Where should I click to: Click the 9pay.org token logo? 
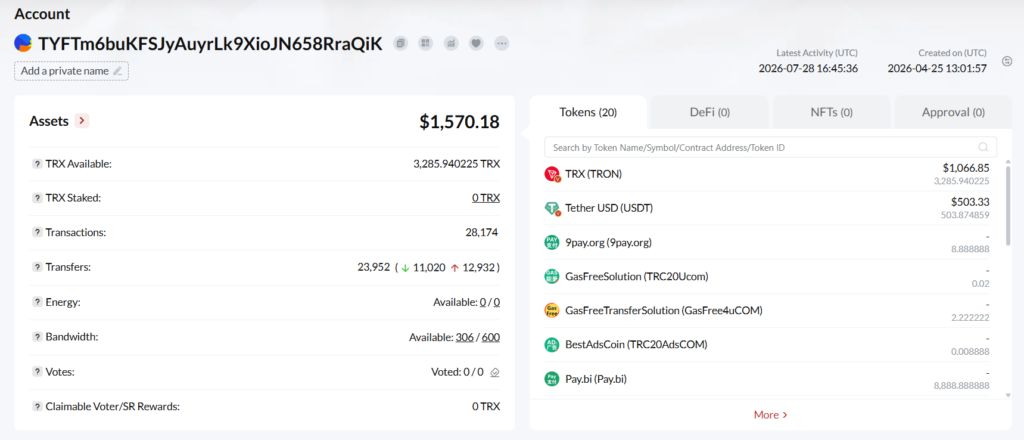552,242
